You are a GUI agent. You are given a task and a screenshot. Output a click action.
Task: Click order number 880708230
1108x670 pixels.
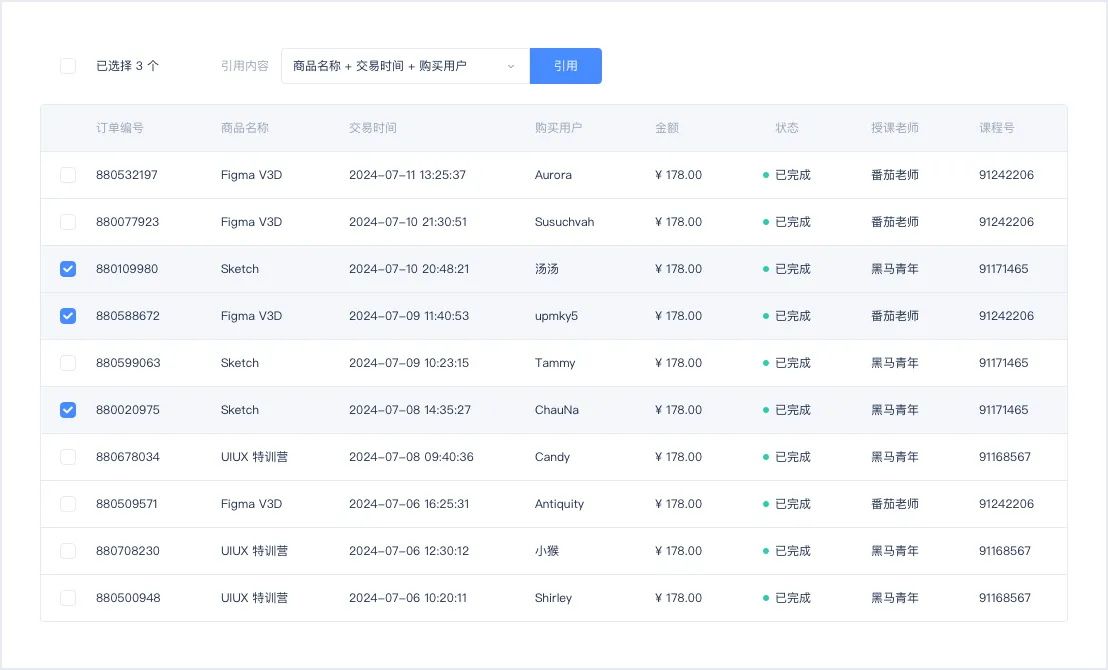[x=128, y=551]
